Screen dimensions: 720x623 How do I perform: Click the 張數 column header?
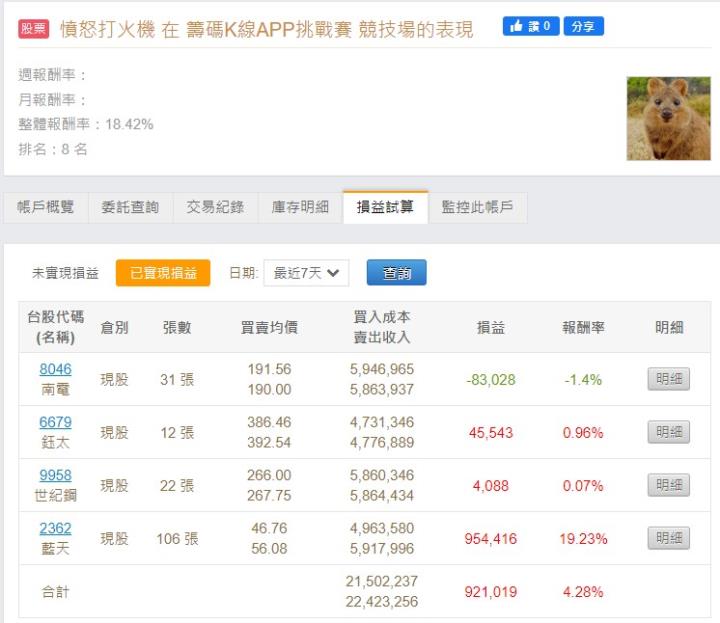pos(177,327)
